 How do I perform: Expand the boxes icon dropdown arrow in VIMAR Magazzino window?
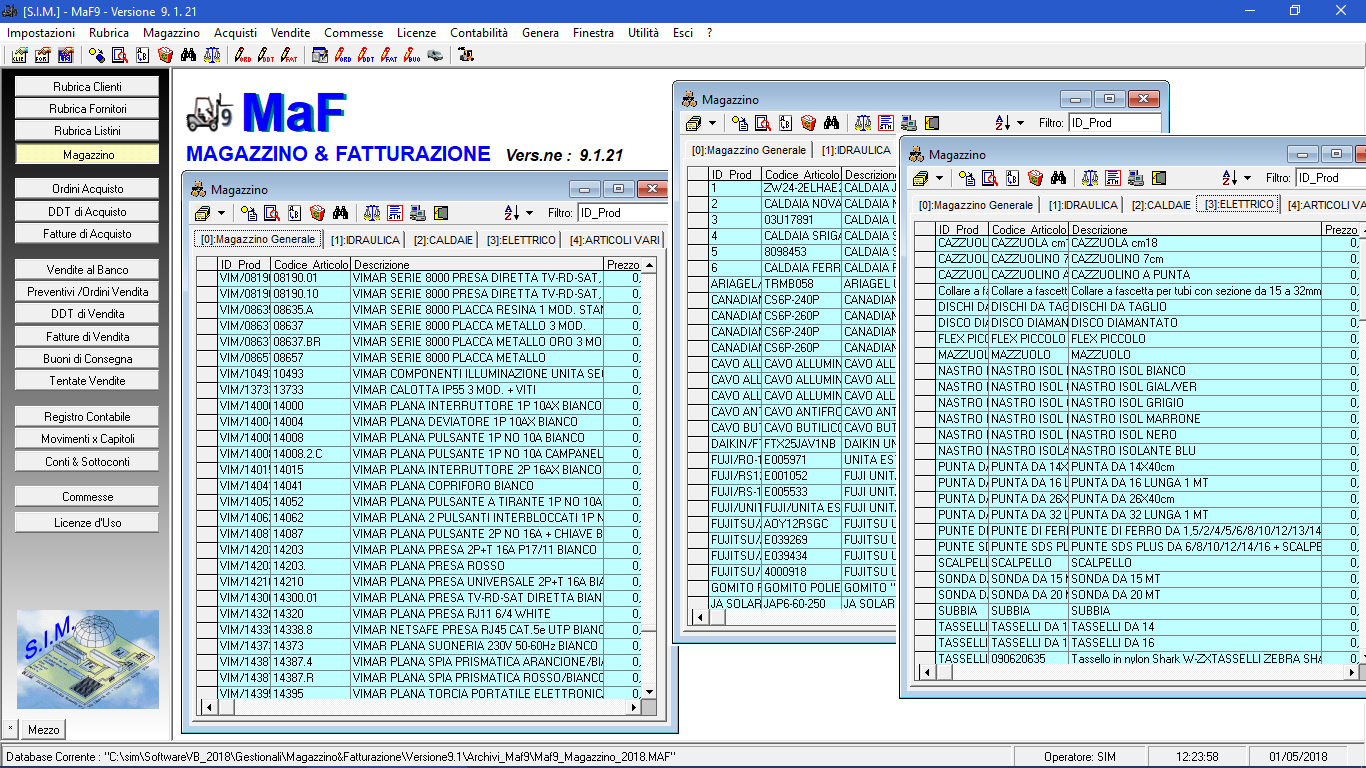click(x=221, y=213)
